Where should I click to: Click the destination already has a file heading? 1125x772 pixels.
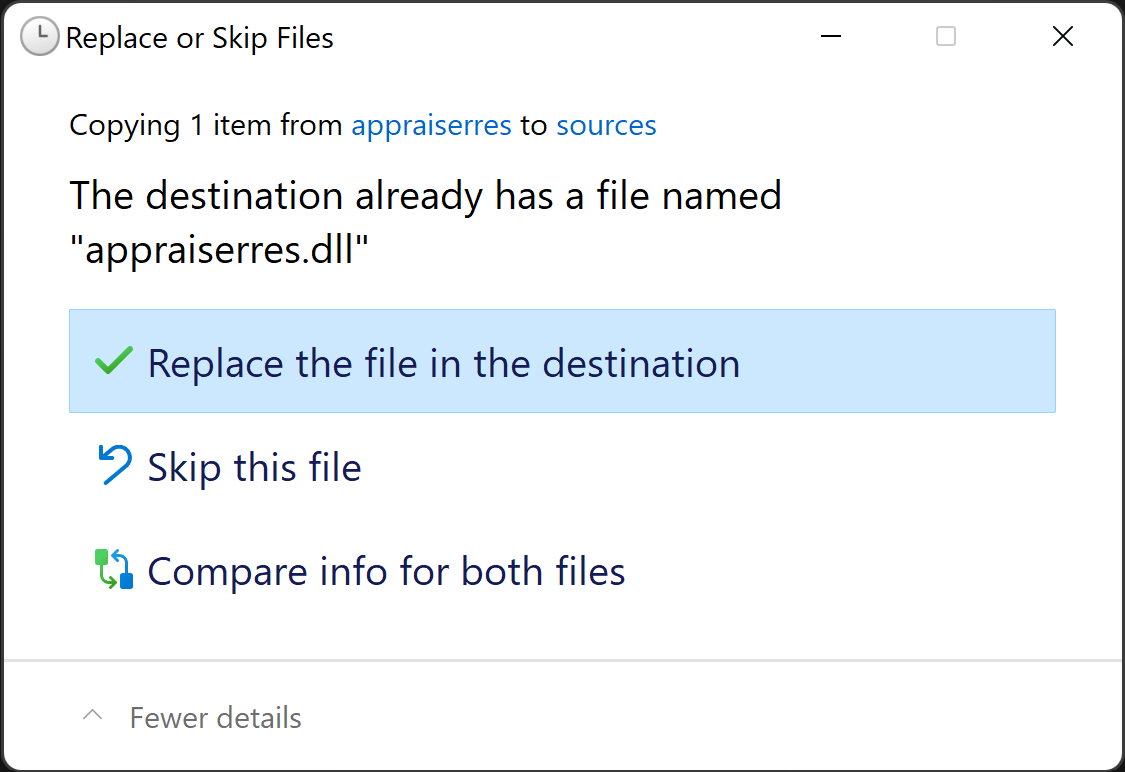[x=425, y=195]
